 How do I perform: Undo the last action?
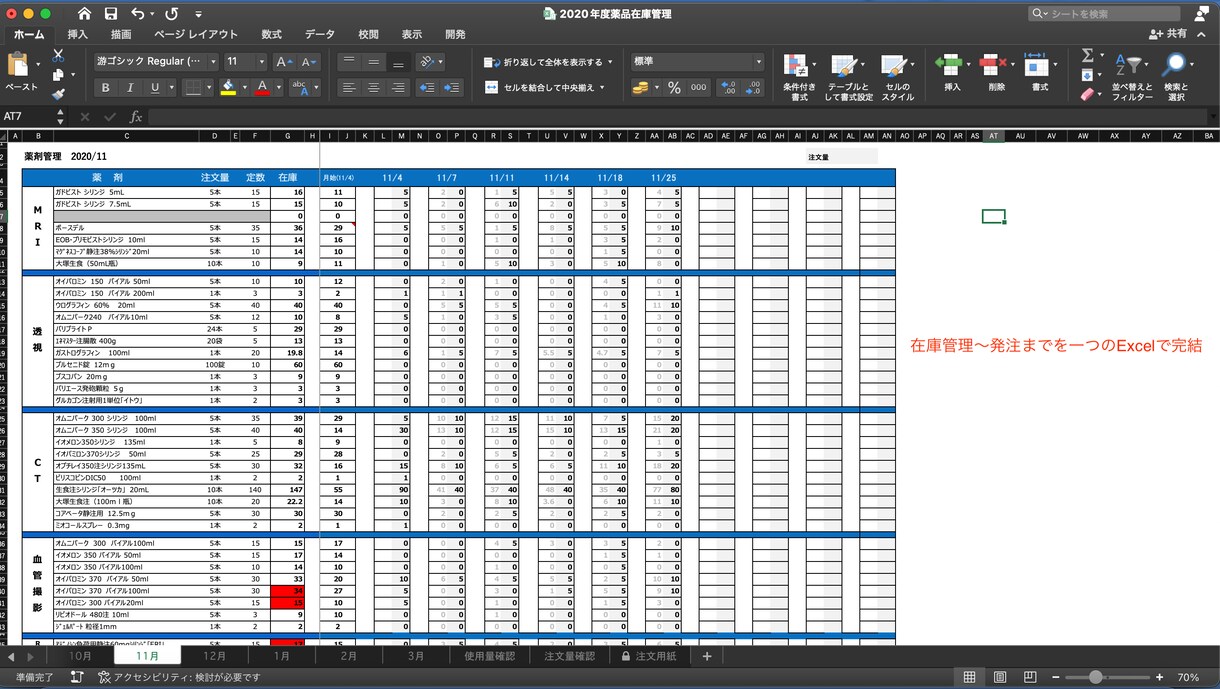pyautogui.click(x=137, y=14)
